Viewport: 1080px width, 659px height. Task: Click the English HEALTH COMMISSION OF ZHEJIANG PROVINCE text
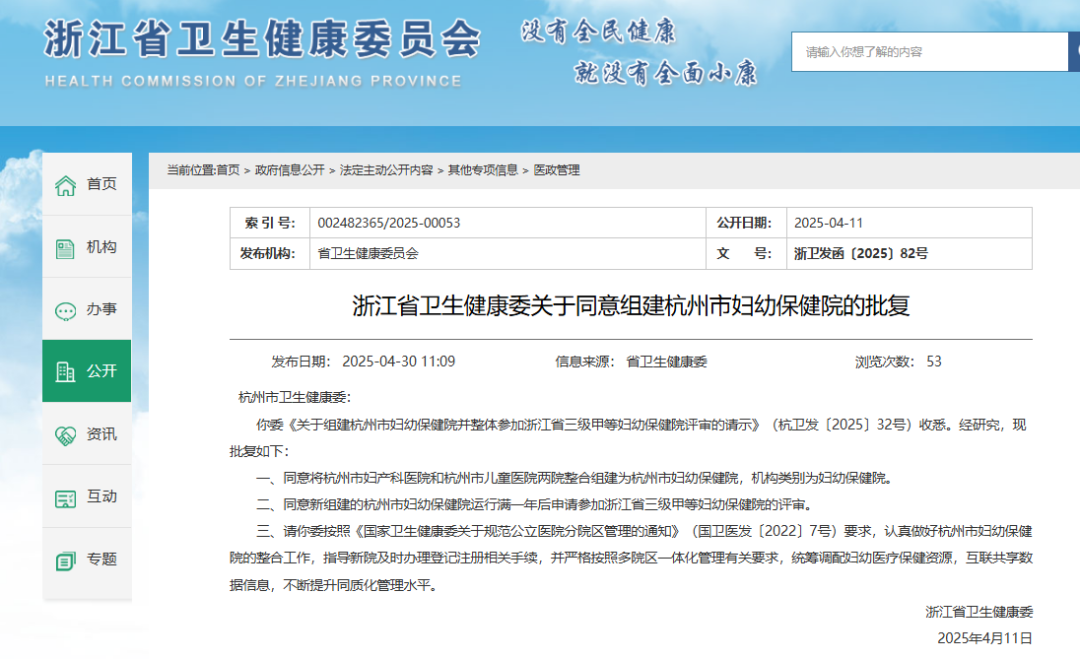pos(253,81)
